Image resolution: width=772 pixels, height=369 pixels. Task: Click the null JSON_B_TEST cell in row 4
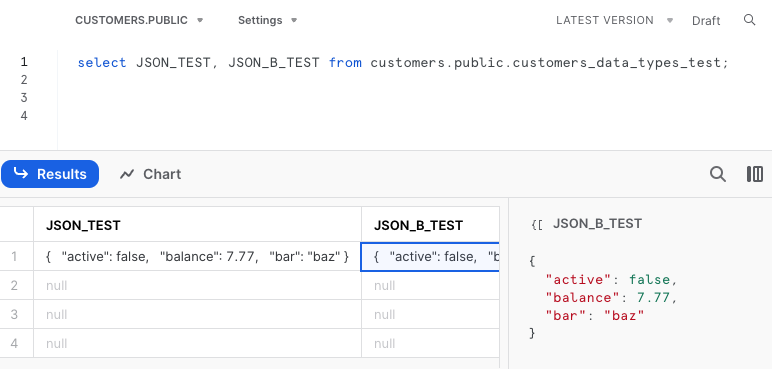click(430, 343)
